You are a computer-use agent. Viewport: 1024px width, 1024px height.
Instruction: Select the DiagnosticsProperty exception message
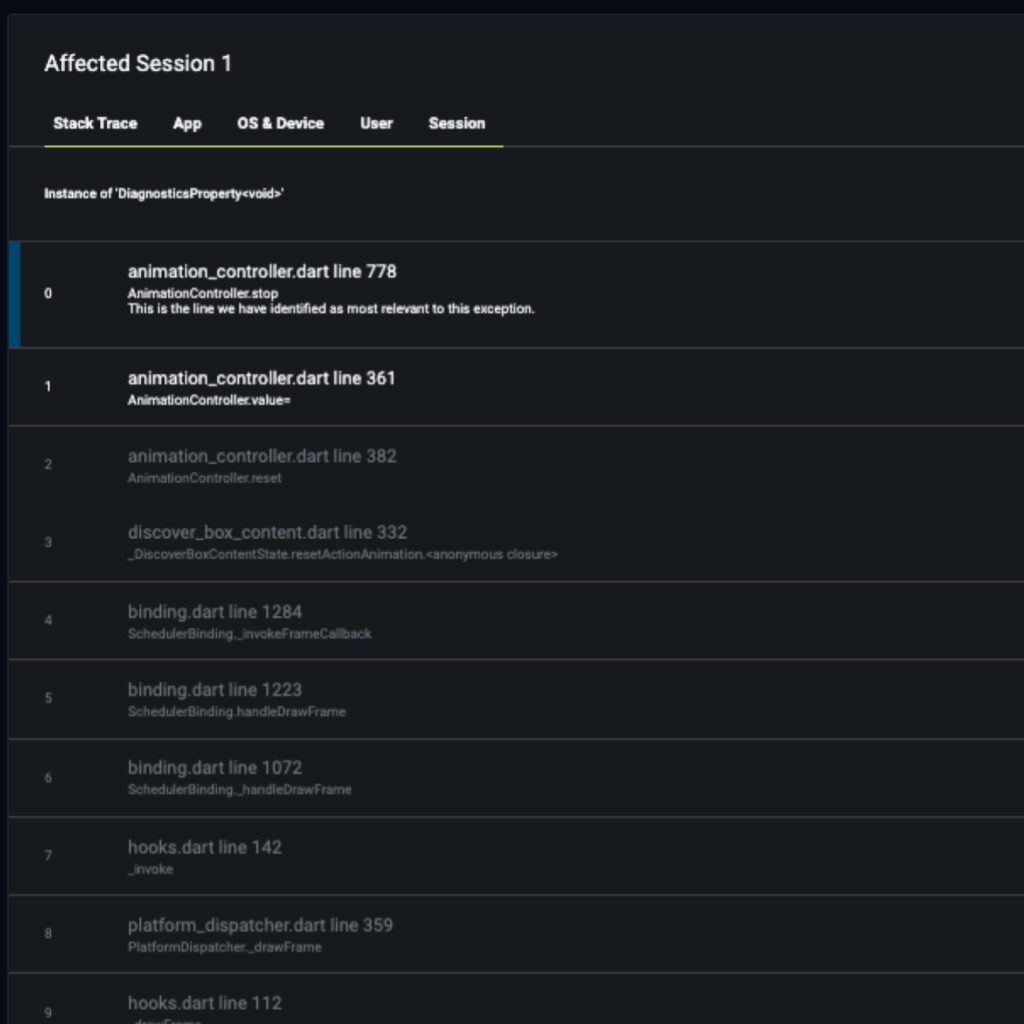pyautogui.click(x=164, y=193)
